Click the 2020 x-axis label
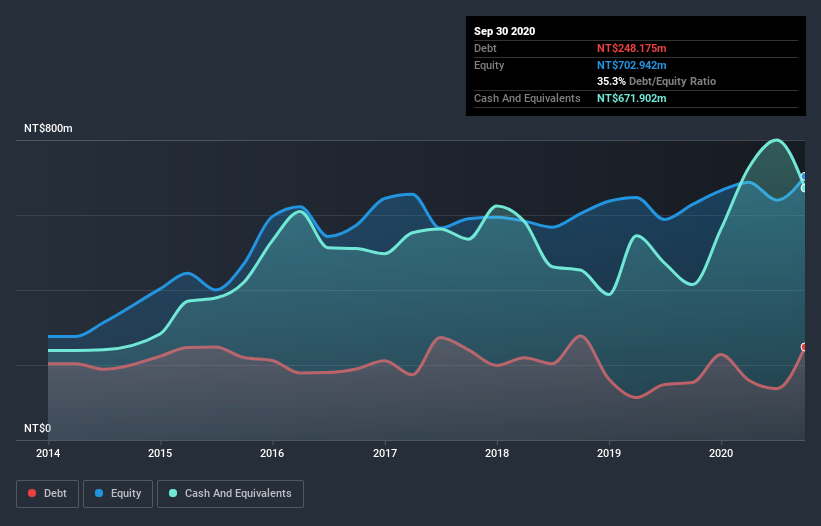This screenshot has height=526, width=821. click(721, 453)
